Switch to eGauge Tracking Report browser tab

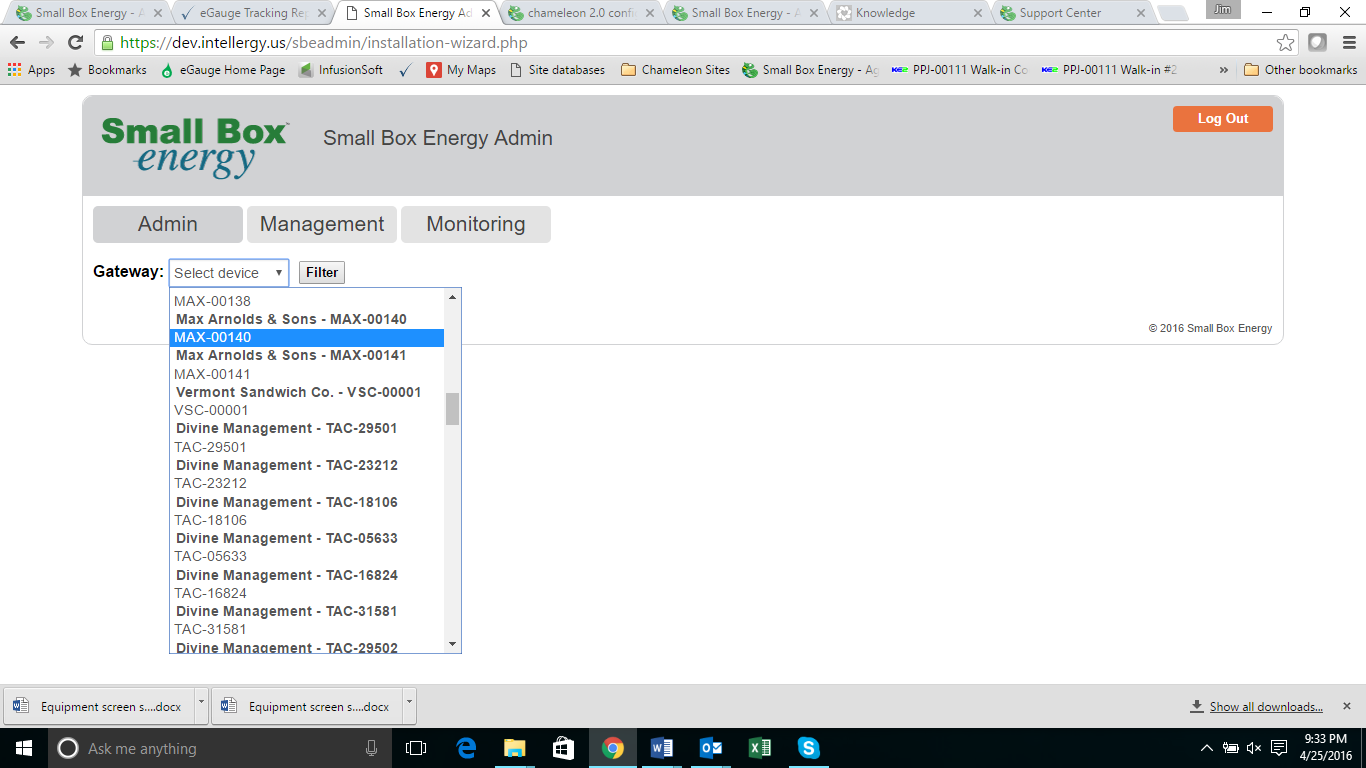click(250, 13)
